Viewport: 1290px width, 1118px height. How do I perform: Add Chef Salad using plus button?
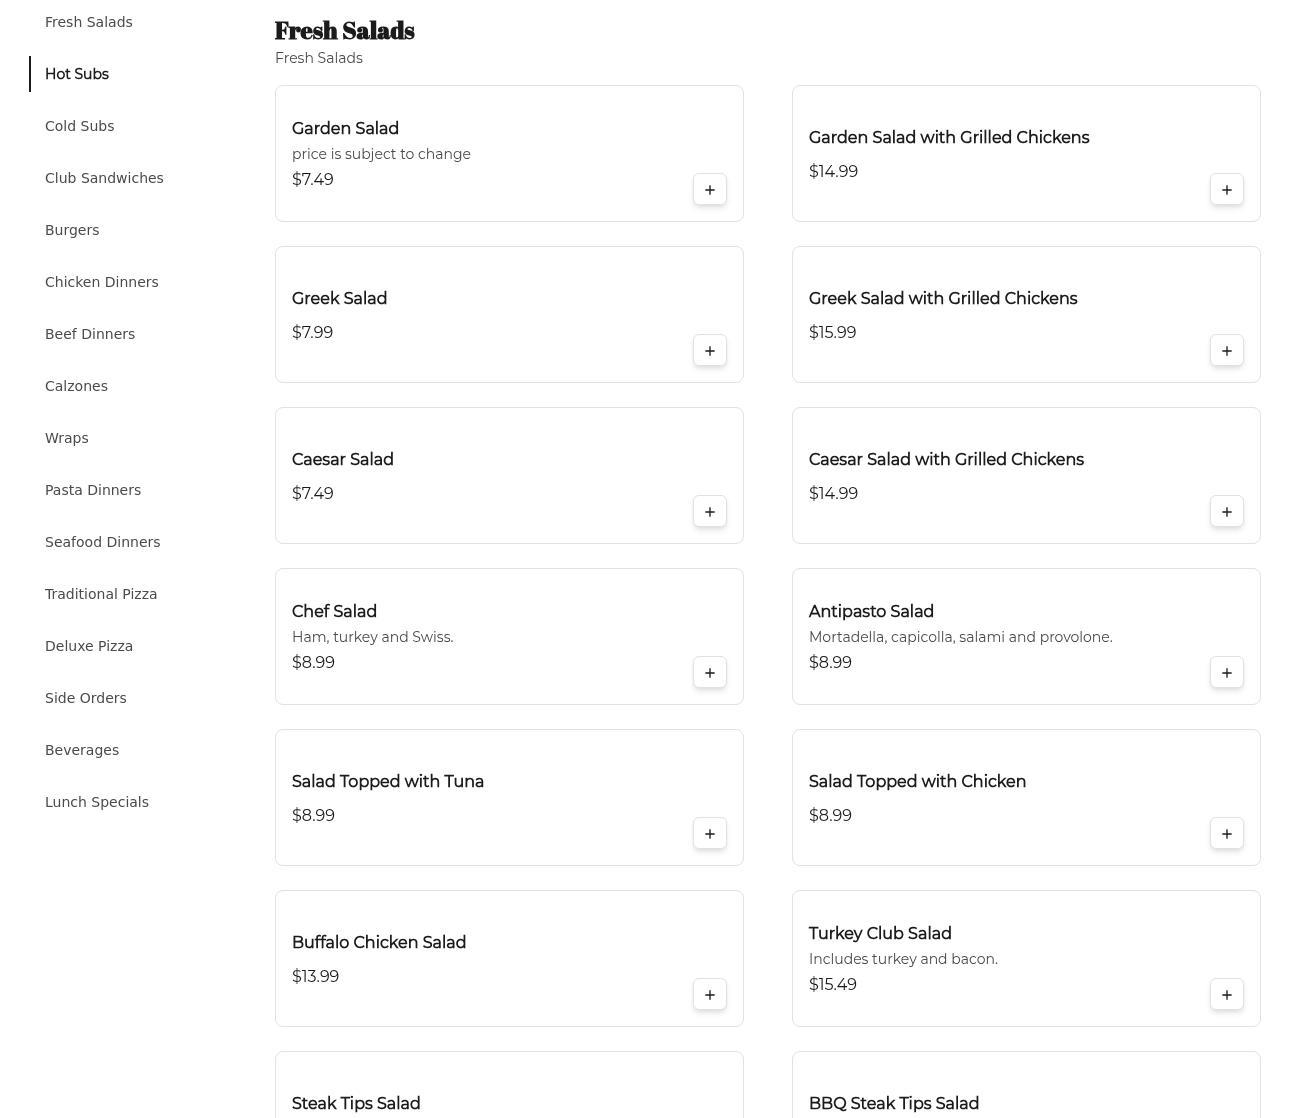pos(710,673)
